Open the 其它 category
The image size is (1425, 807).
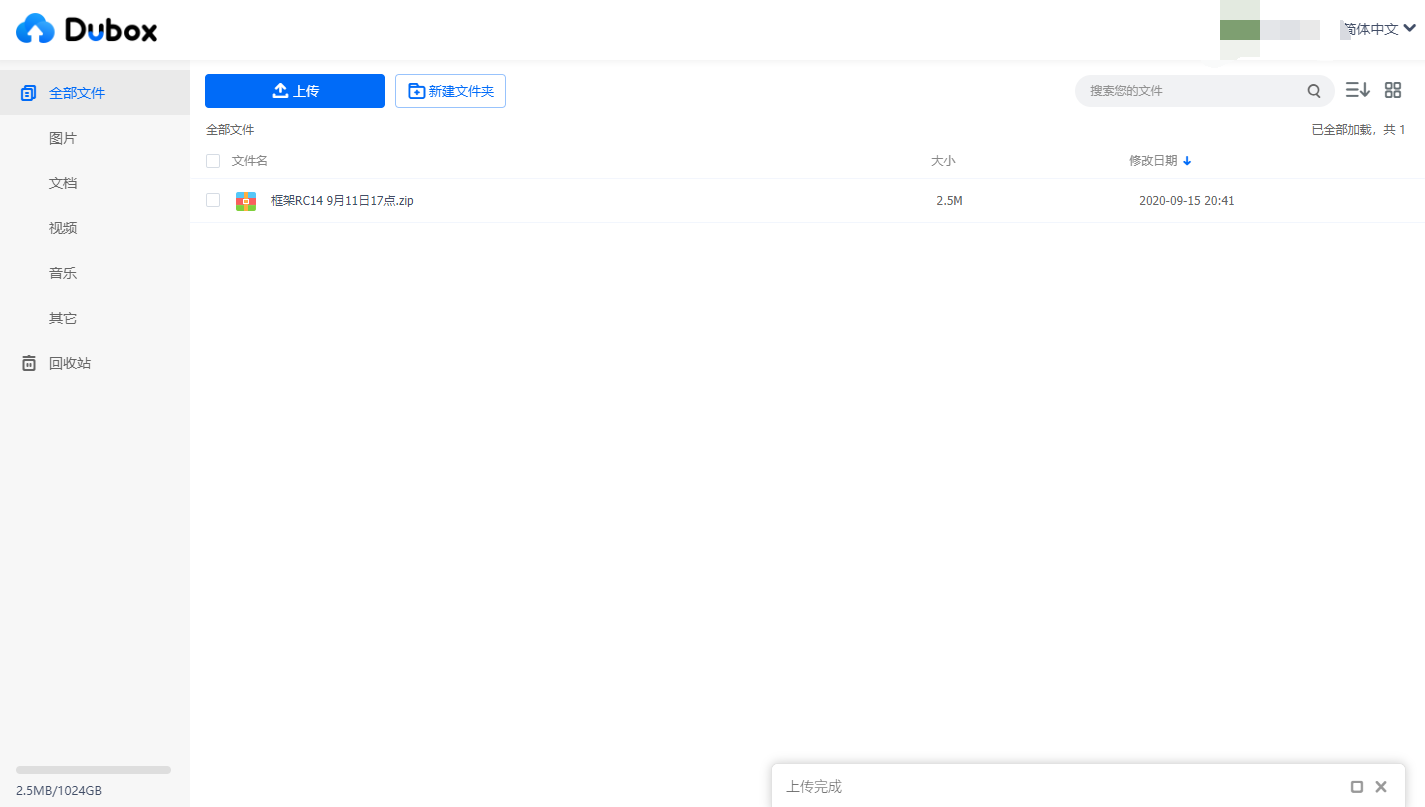click(x=63, y=318)
